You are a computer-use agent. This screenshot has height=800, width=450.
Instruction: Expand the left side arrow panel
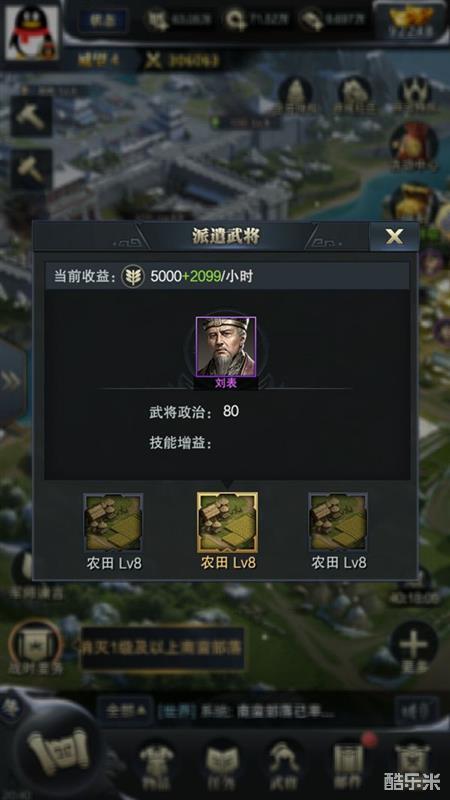pos(11,381)
